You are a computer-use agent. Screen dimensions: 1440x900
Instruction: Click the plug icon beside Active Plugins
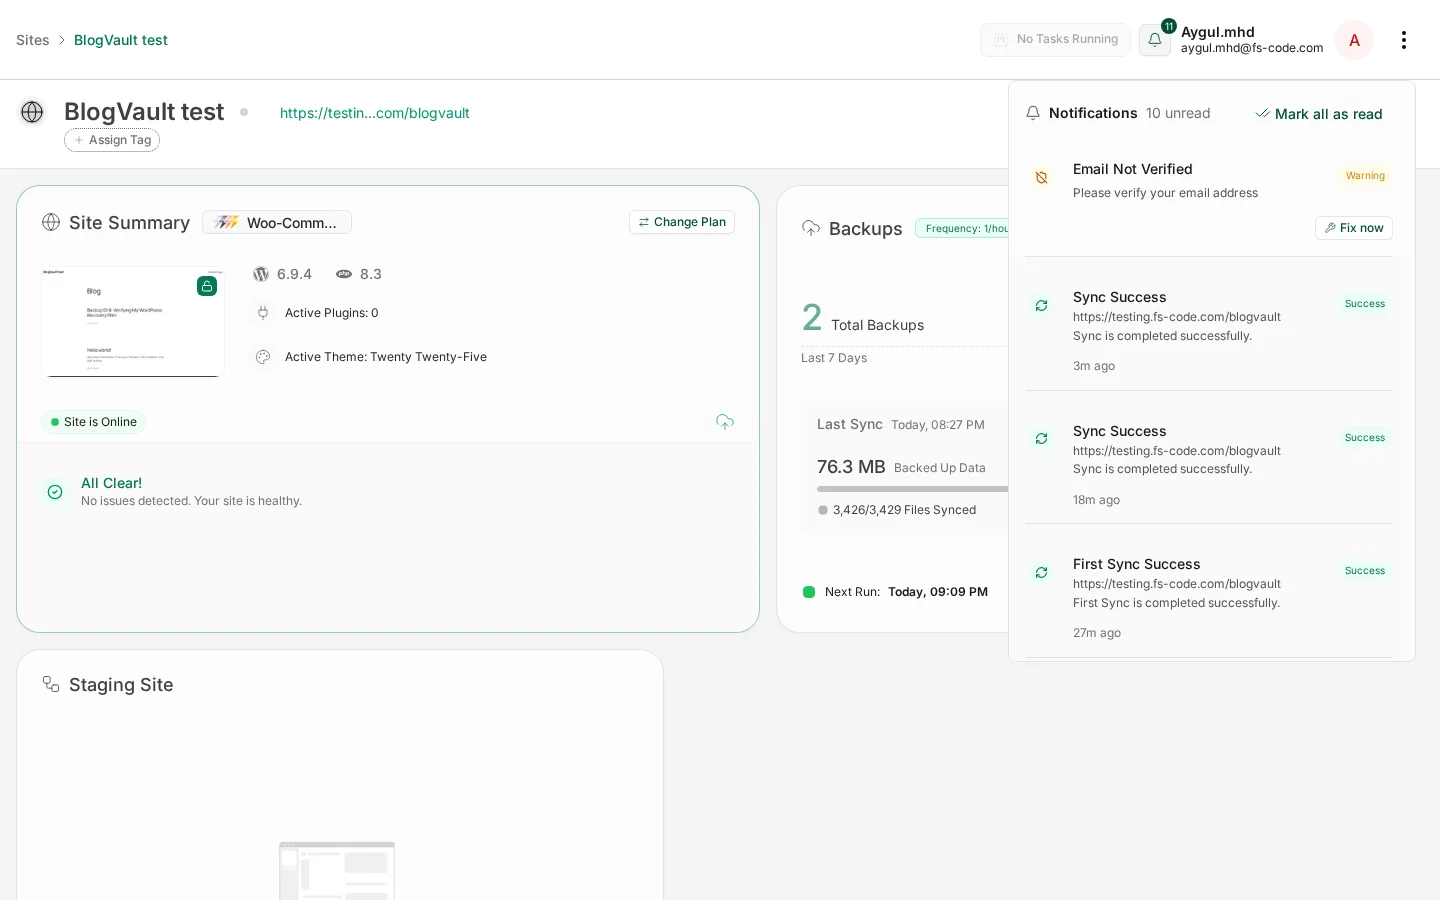pos(263,313)
